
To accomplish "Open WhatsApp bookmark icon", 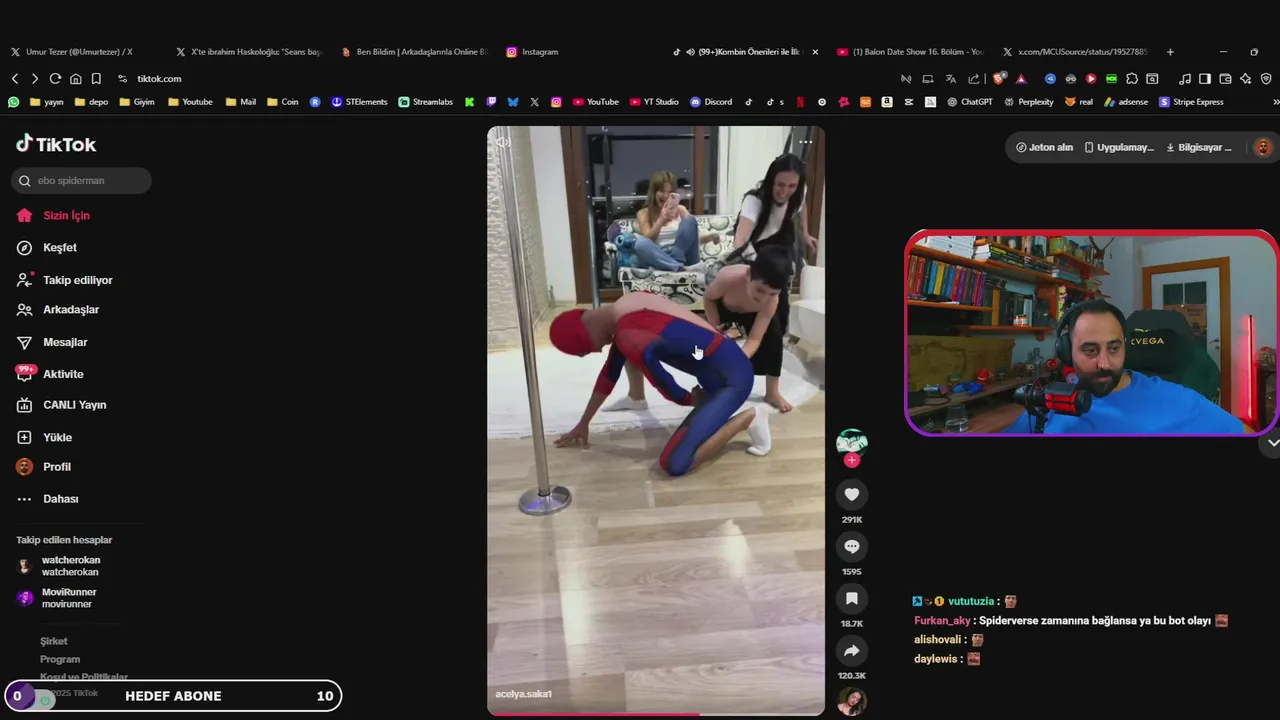I will (x=14, y=102).
